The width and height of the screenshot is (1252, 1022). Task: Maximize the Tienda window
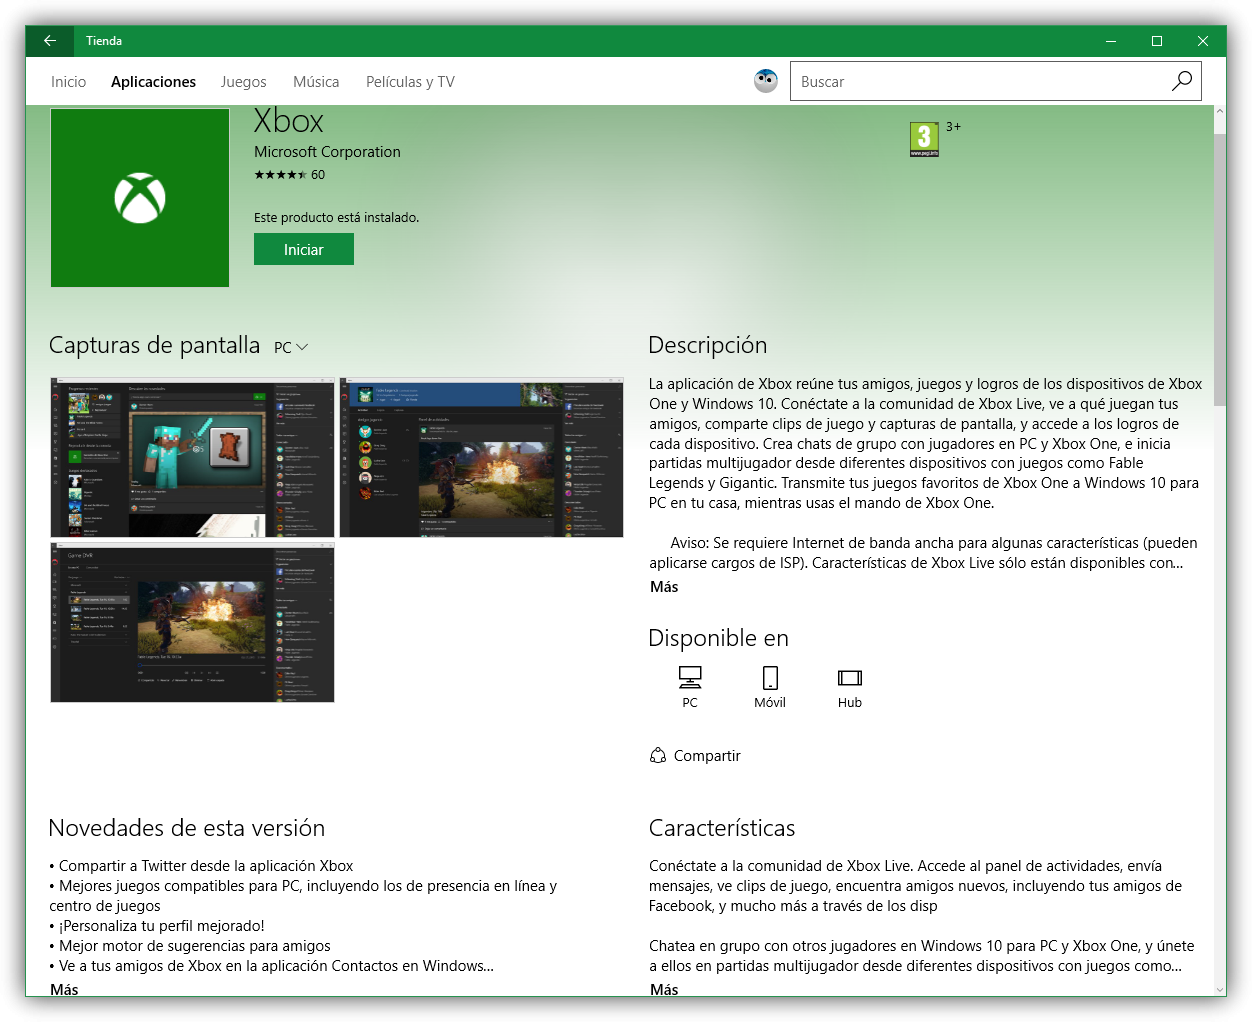pos(1157,41)
